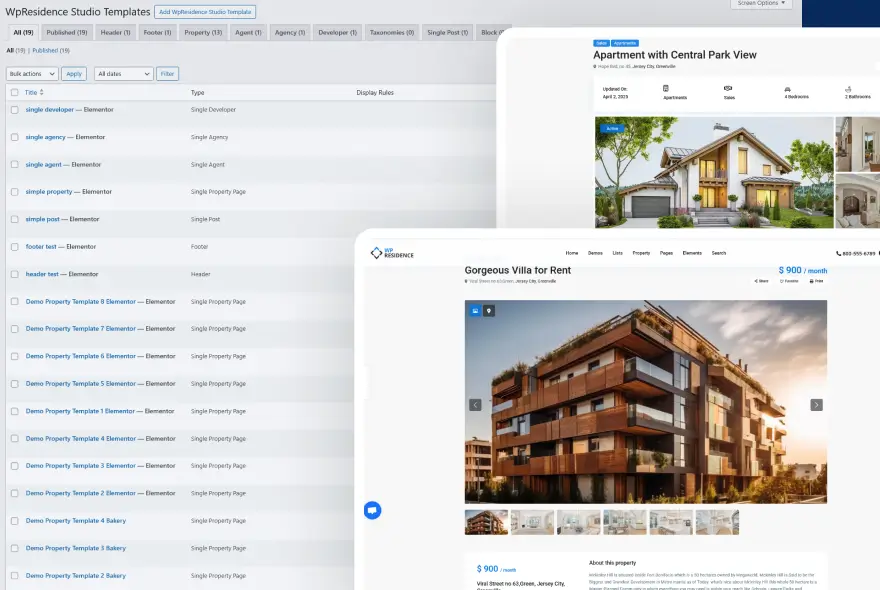
Task: Switch to the Taxonomies (0) tab
Action: (392, 33)
